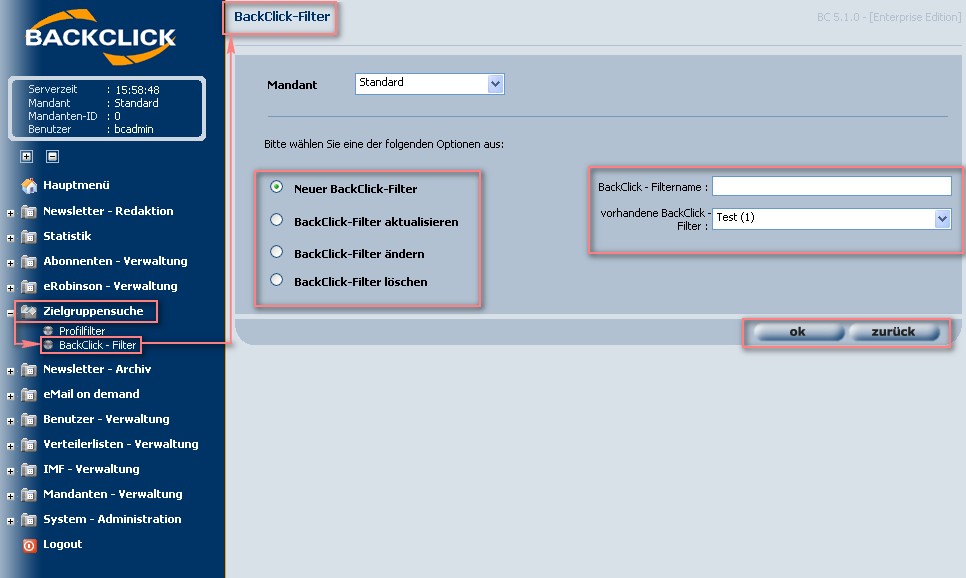Click the Logout link

[x=63, y=544]
